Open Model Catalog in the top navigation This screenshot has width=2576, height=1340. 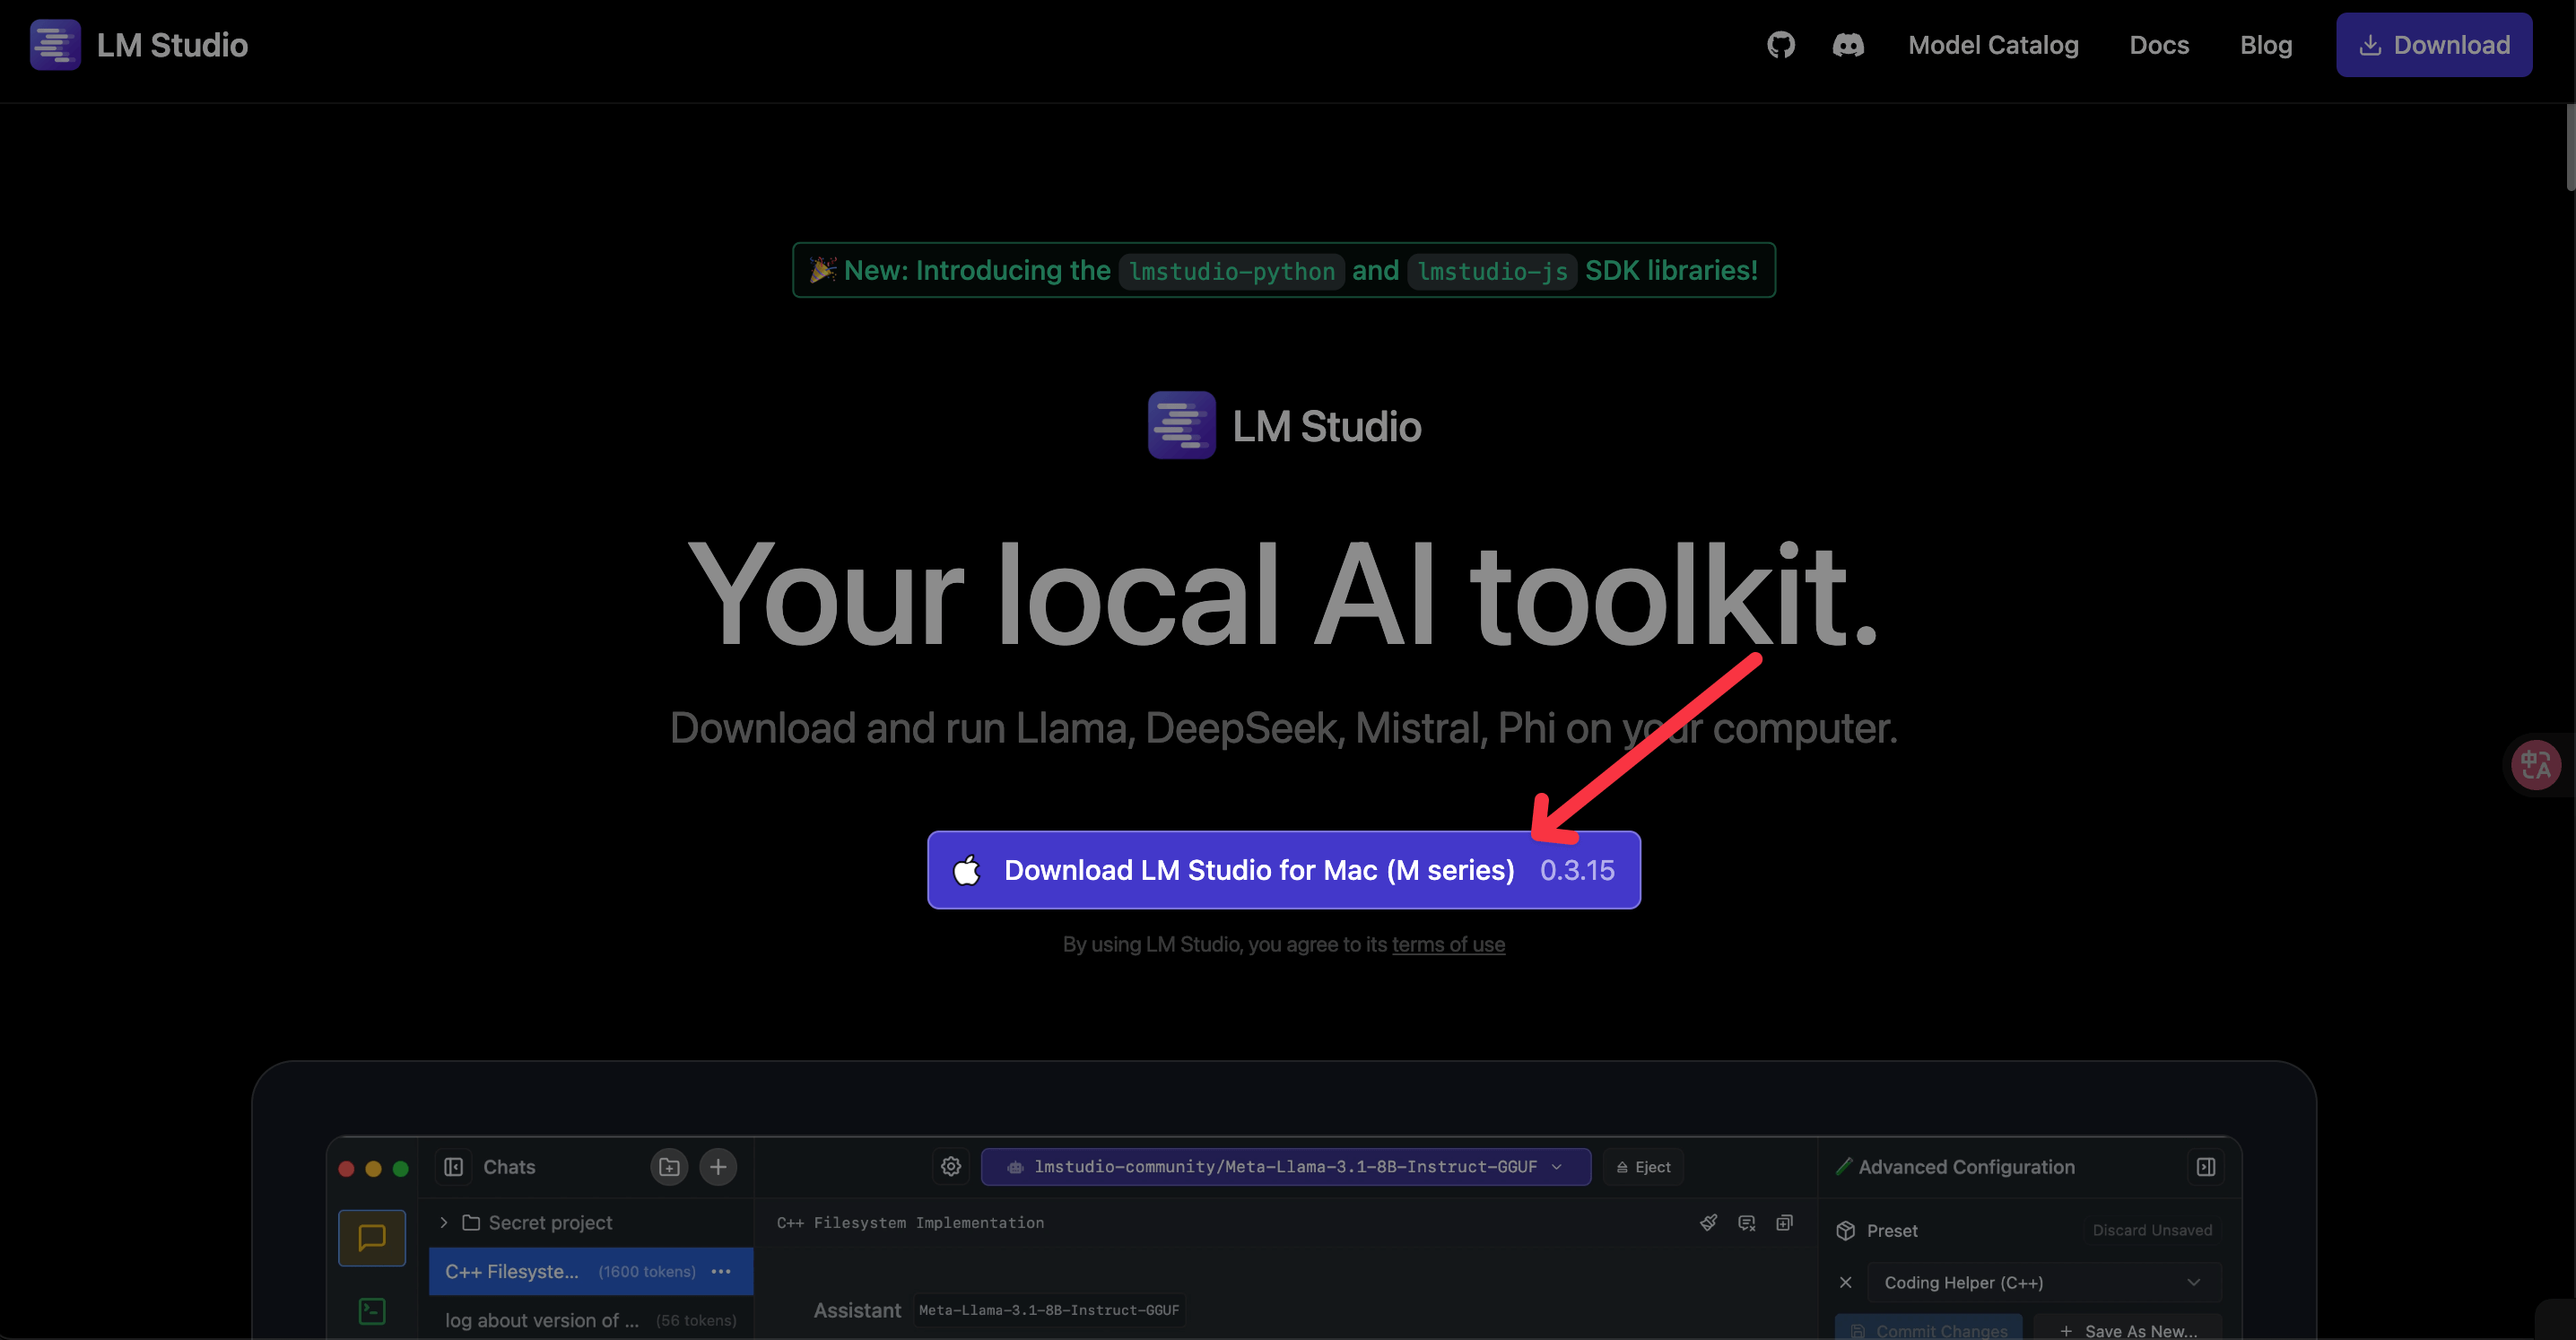[x=1992, y=45]
